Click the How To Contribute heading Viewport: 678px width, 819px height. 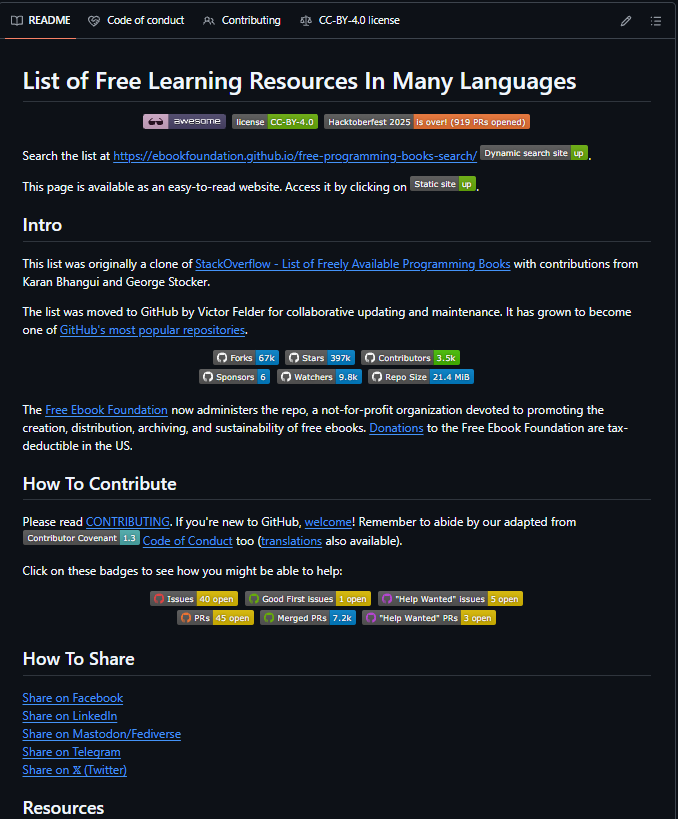99,484
